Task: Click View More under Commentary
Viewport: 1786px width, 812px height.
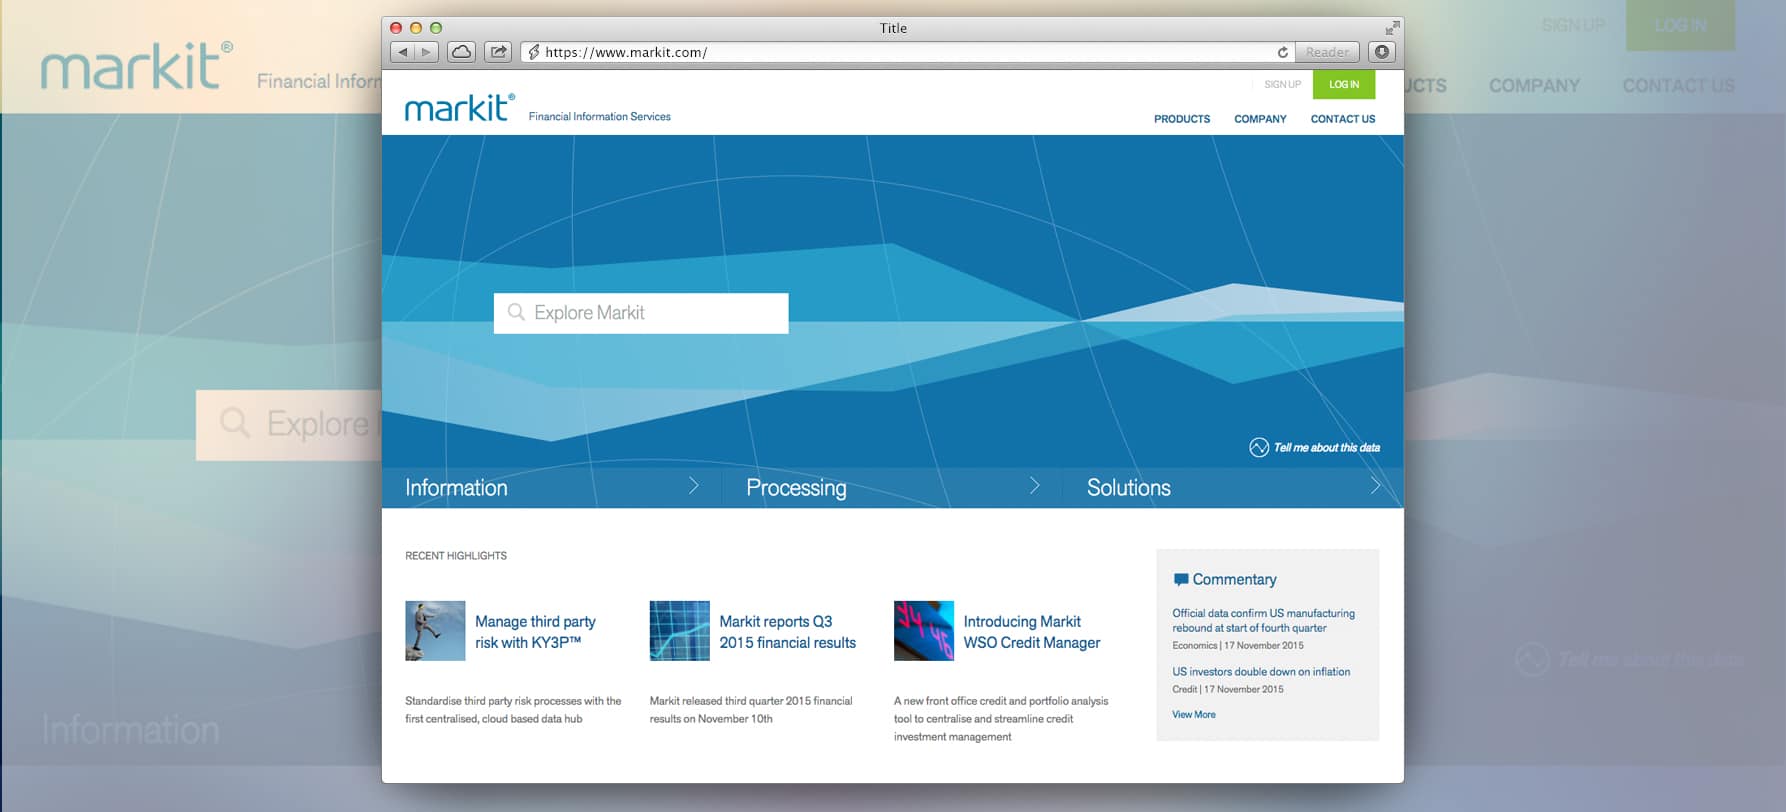Action: (1194, 715)
